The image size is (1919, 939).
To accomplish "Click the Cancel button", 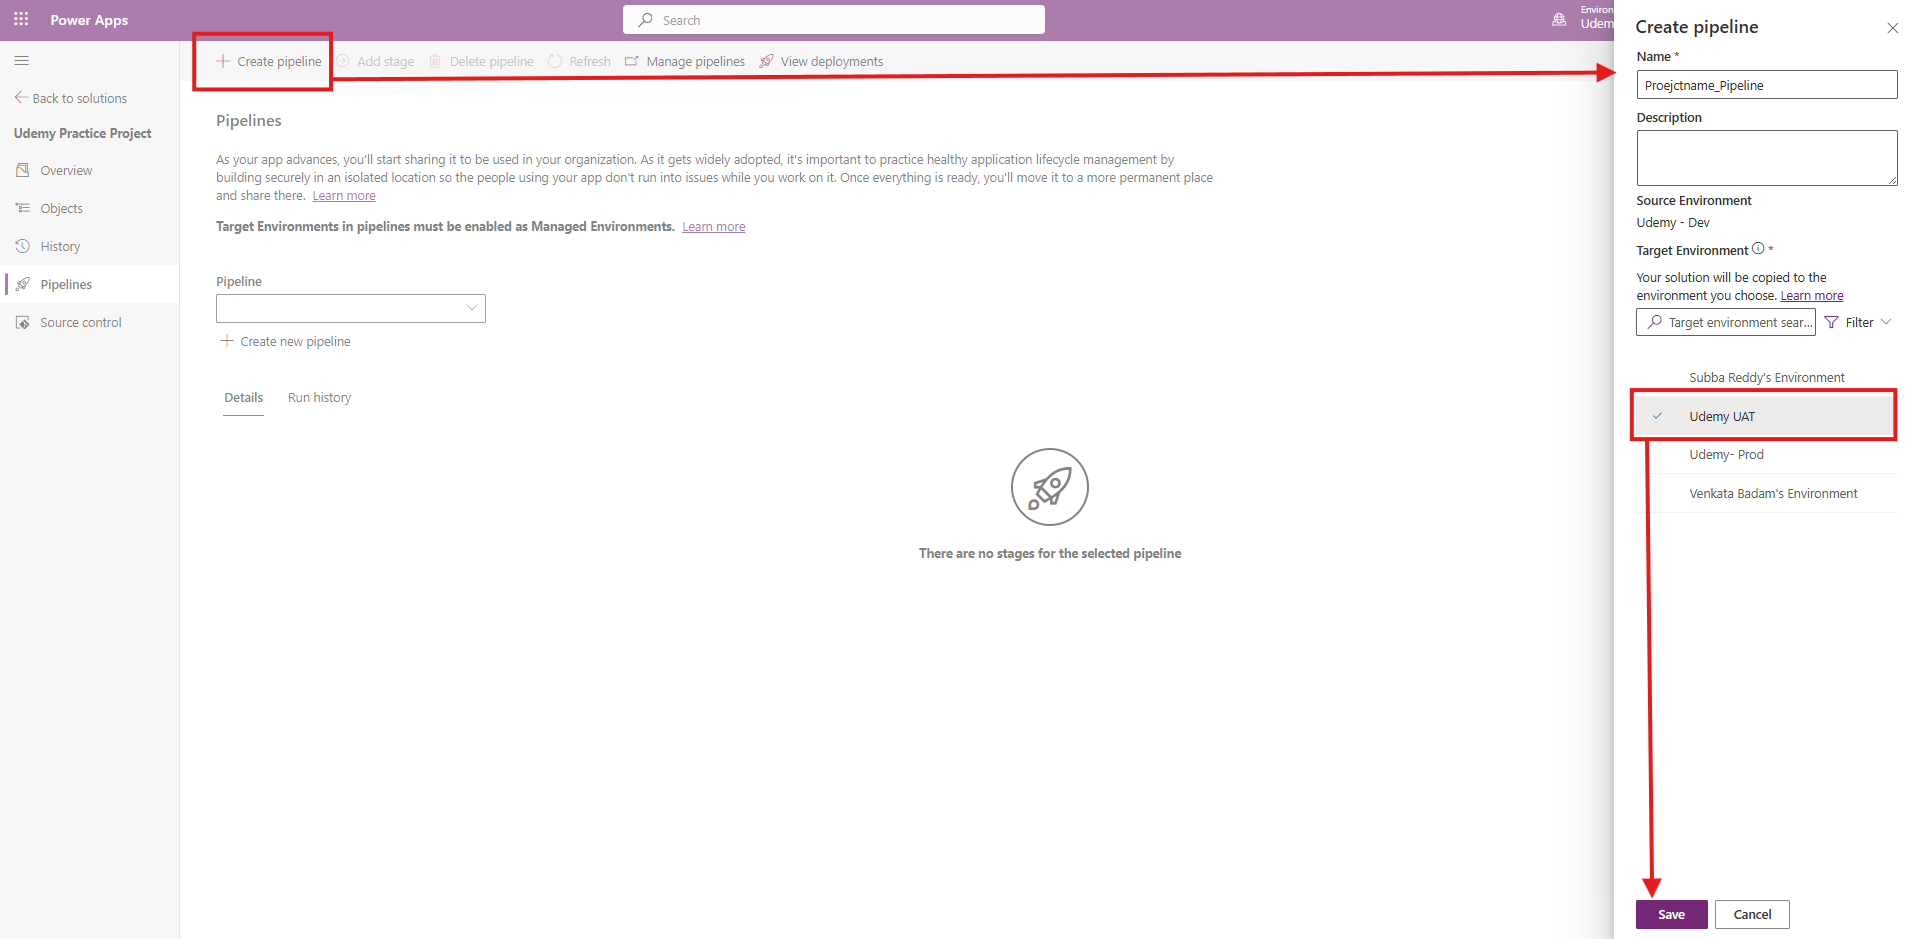I will [1752, 915].
